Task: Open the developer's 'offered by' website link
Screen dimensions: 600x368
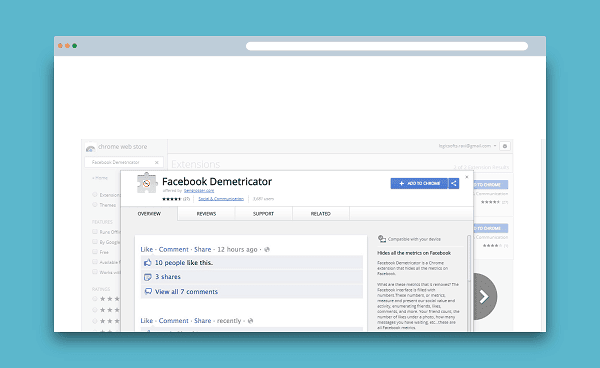Action: [199, 191]
